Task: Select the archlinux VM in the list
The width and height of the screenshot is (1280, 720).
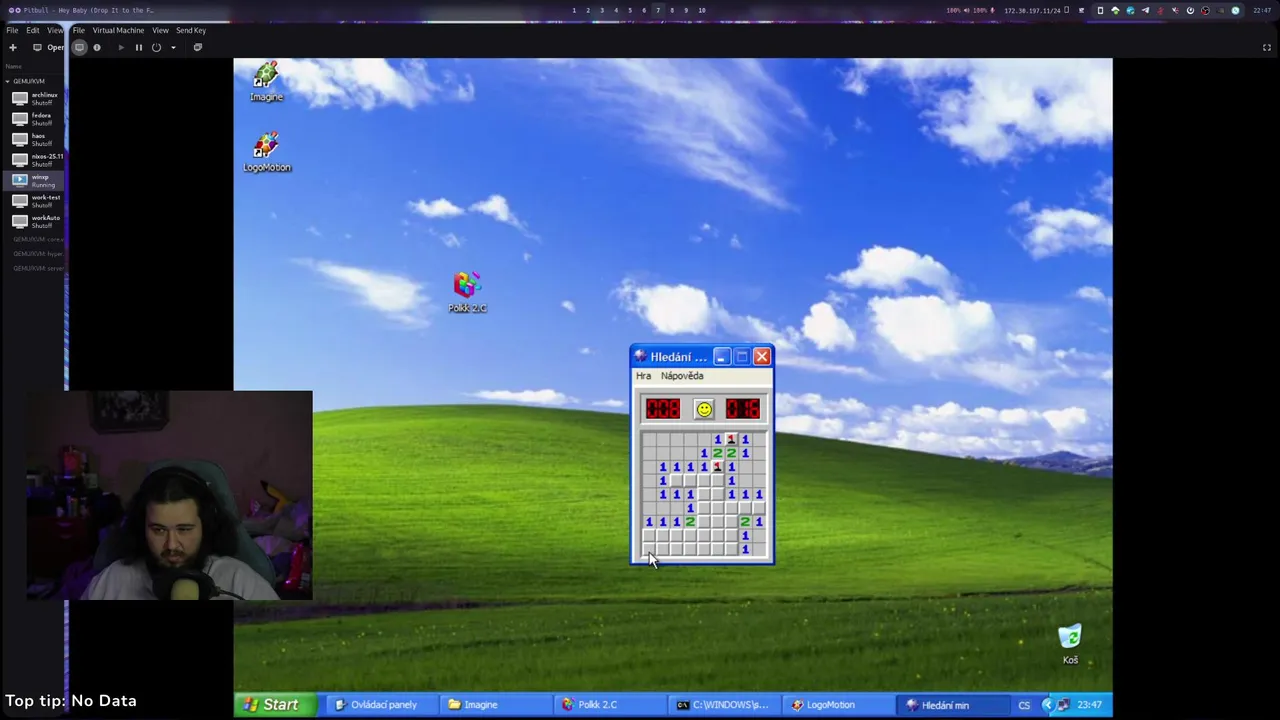Action: 35,98
